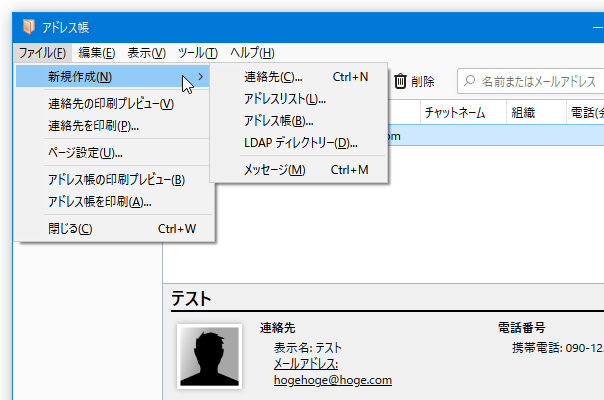The image size is (604, 400).
Task: Choose アドレスリスト(L)... from the submenu
Action: (299, 99)
